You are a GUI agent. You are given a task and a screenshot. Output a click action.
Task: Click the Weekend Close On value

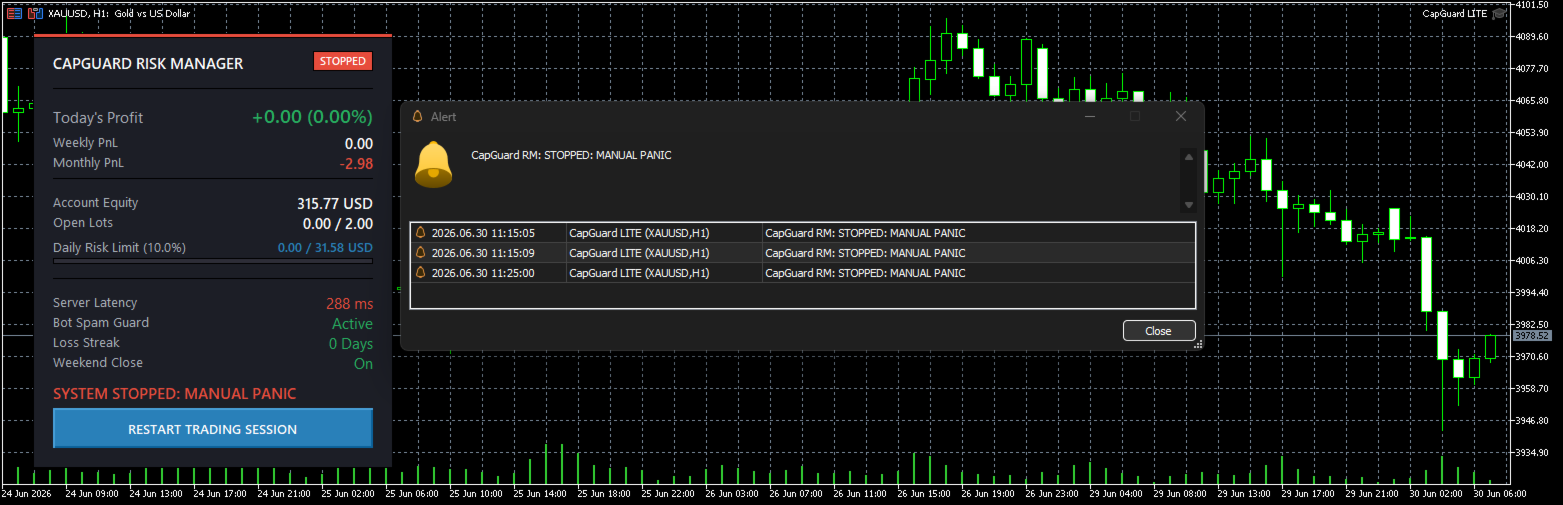pyautogui.click(x=363, y=364)
